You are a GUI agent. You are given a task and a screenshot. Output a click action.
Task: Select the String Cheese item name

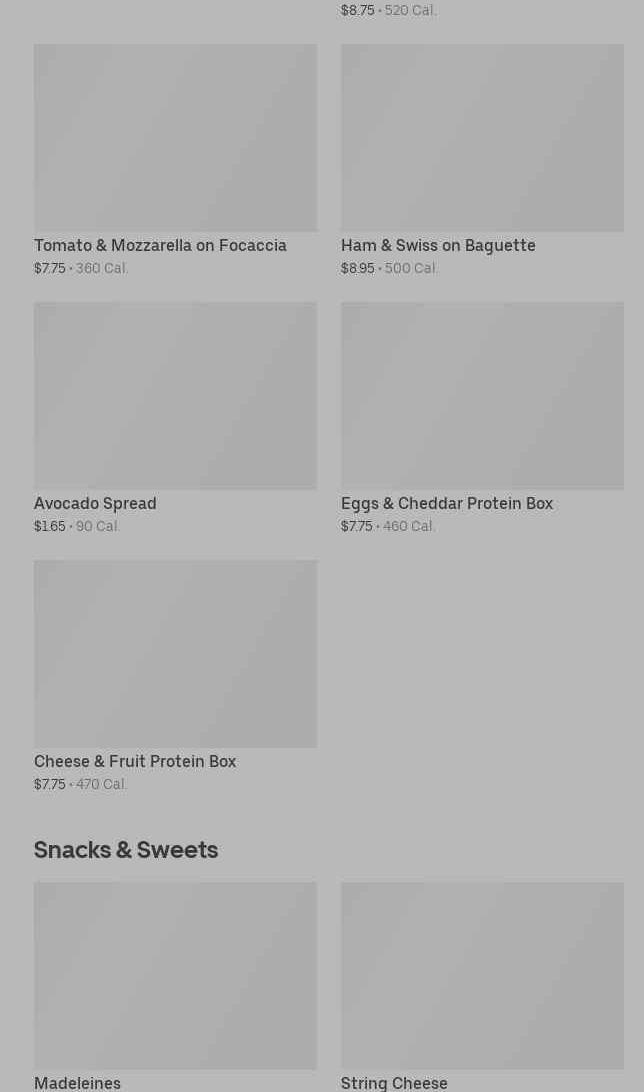coord(394,1082)
